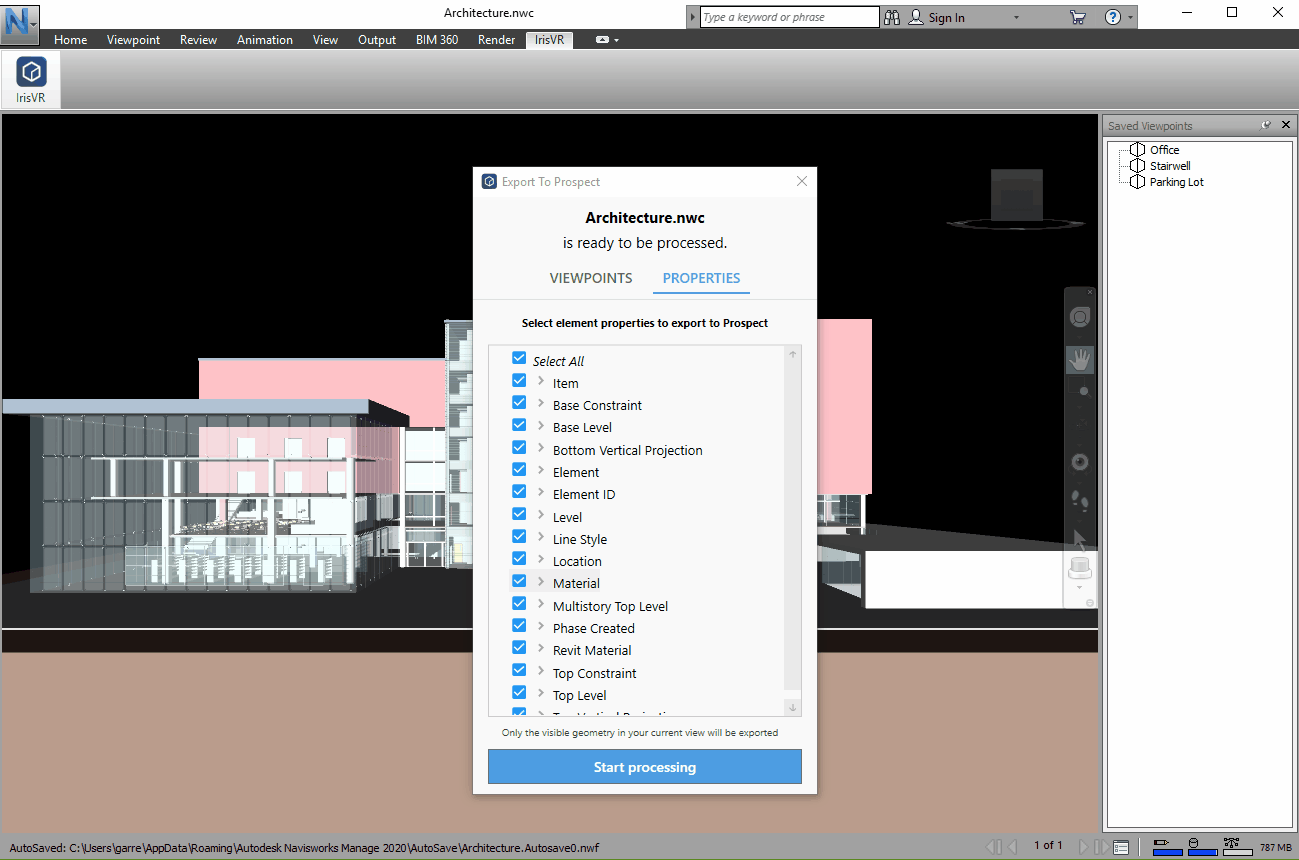Image resolution: width=1299 pixels, height=860 pixels.
Task: Toggle the Material property checkbox
Action: tap(519, 581)
